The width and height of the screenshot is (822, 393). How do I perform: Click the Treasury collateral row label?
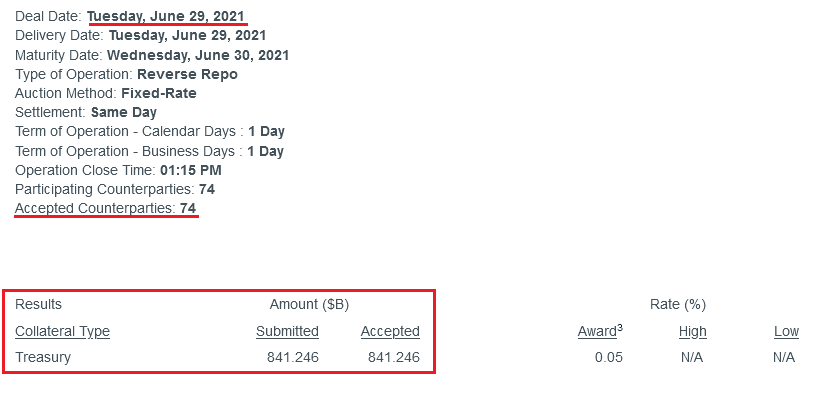coord(43,357)
